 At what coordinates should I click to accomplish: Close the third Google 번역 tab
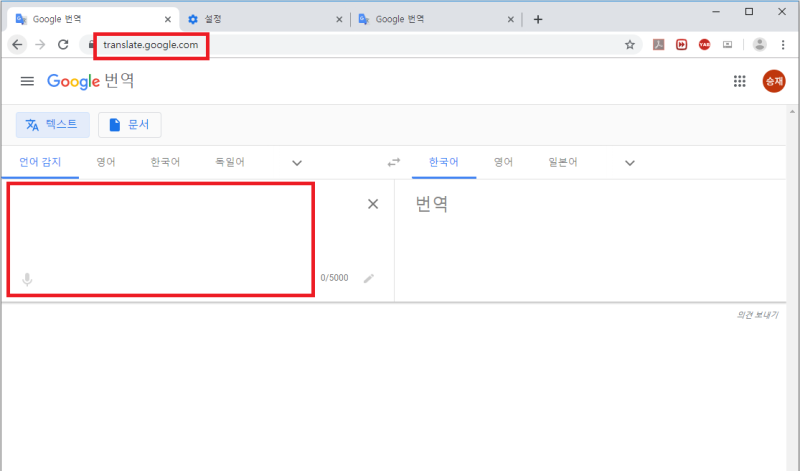(x=510, y=19)
